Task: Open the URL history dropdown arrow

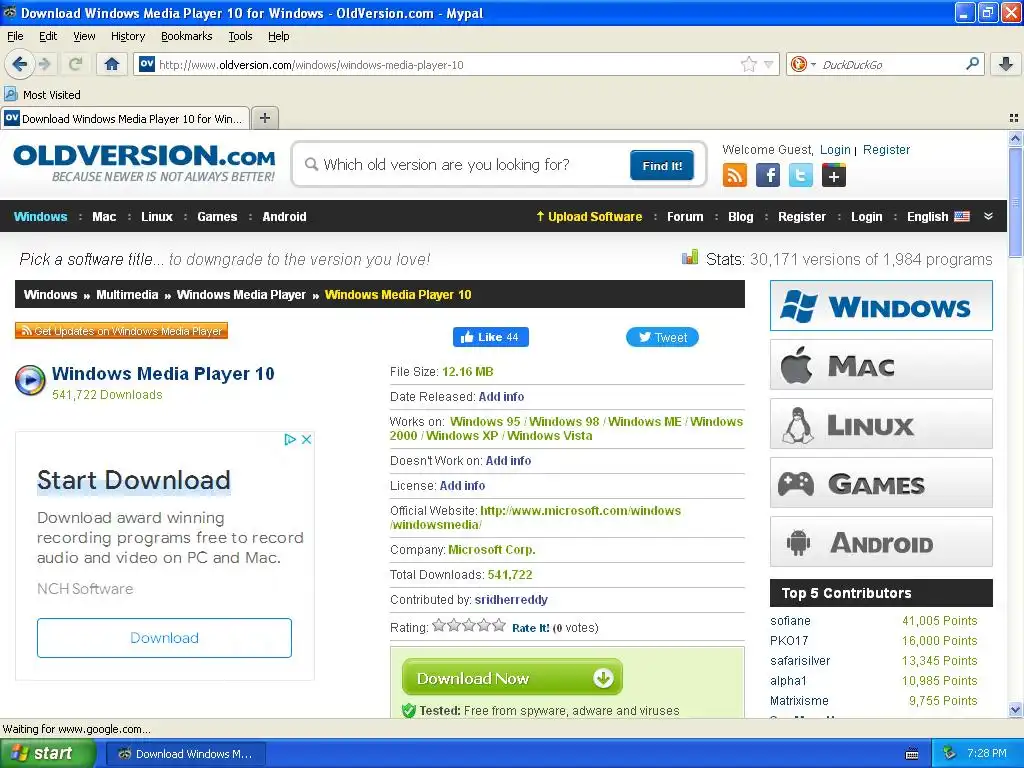Action: pos(769,64)
